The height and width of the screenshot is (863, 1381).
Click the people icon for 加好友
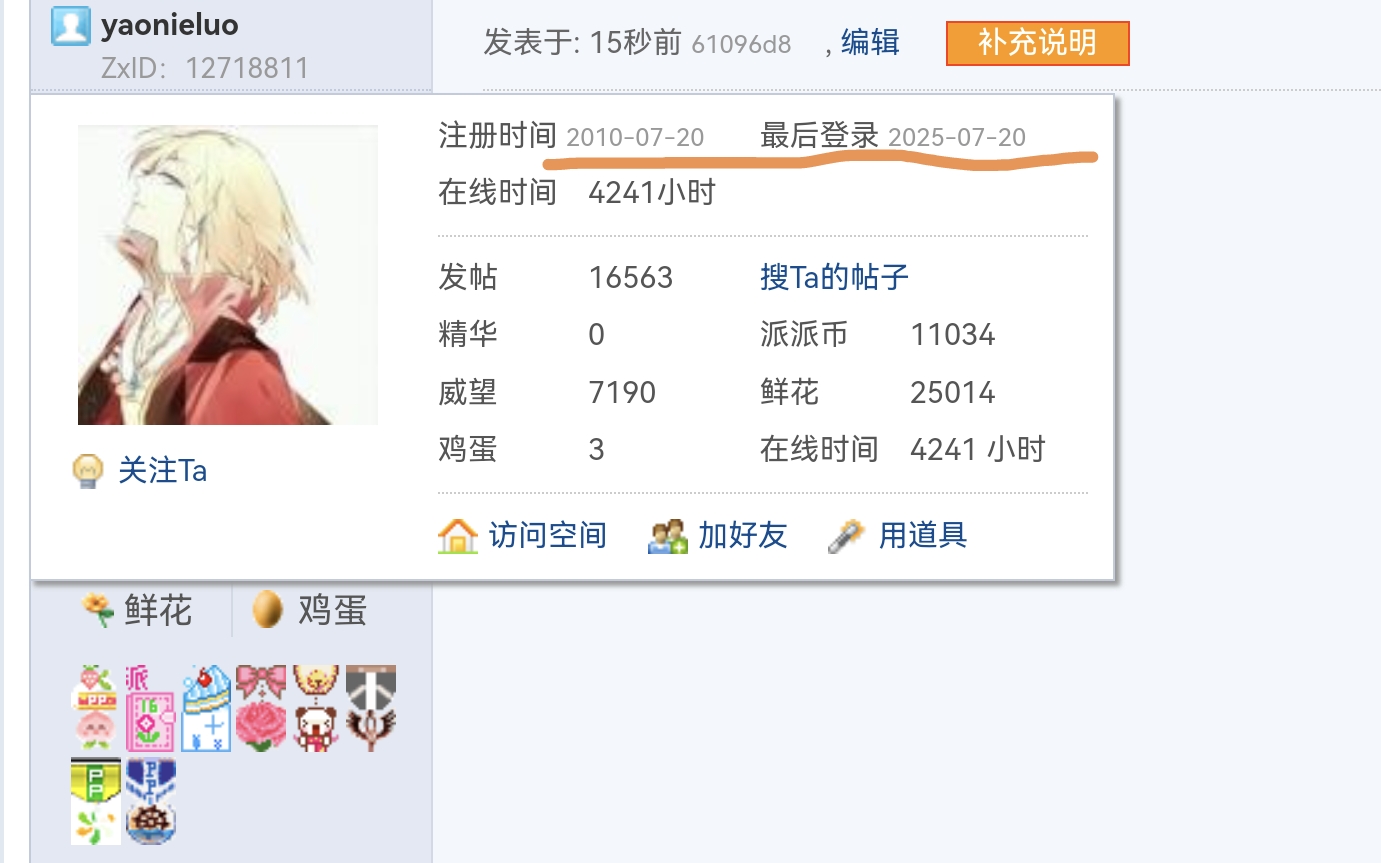pyautogui.click(x=668, y=536)
